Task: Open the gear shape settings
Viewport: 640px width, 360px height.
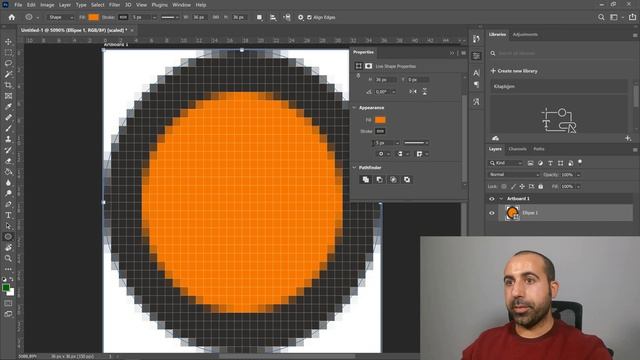Action: [300, 17]
